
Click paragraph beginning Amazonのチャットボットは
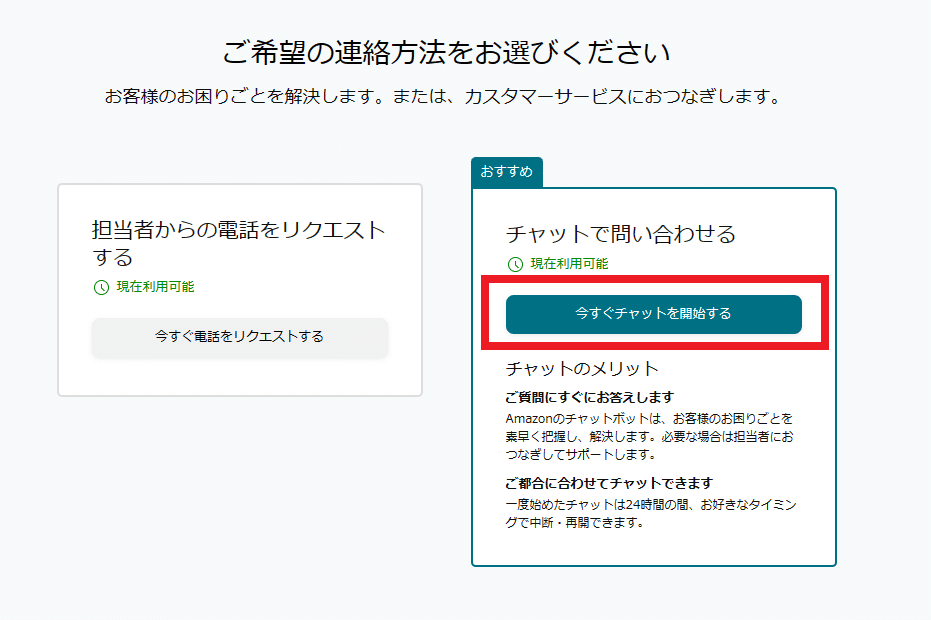point(650,436)
